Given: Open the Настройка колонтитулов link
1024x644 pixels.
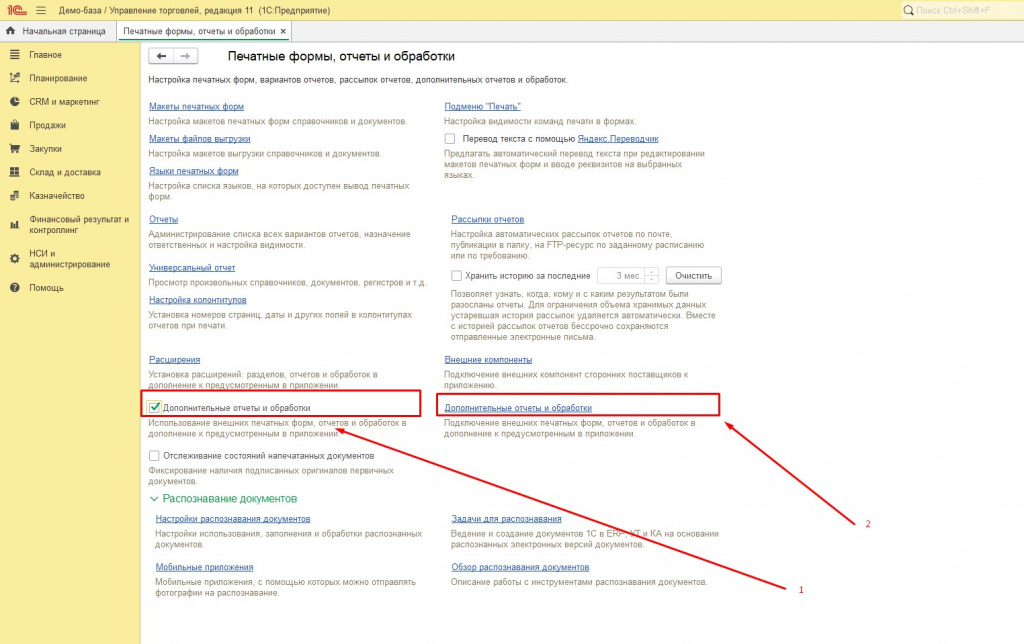Looking at the screenshot, I should click(197, 300).
